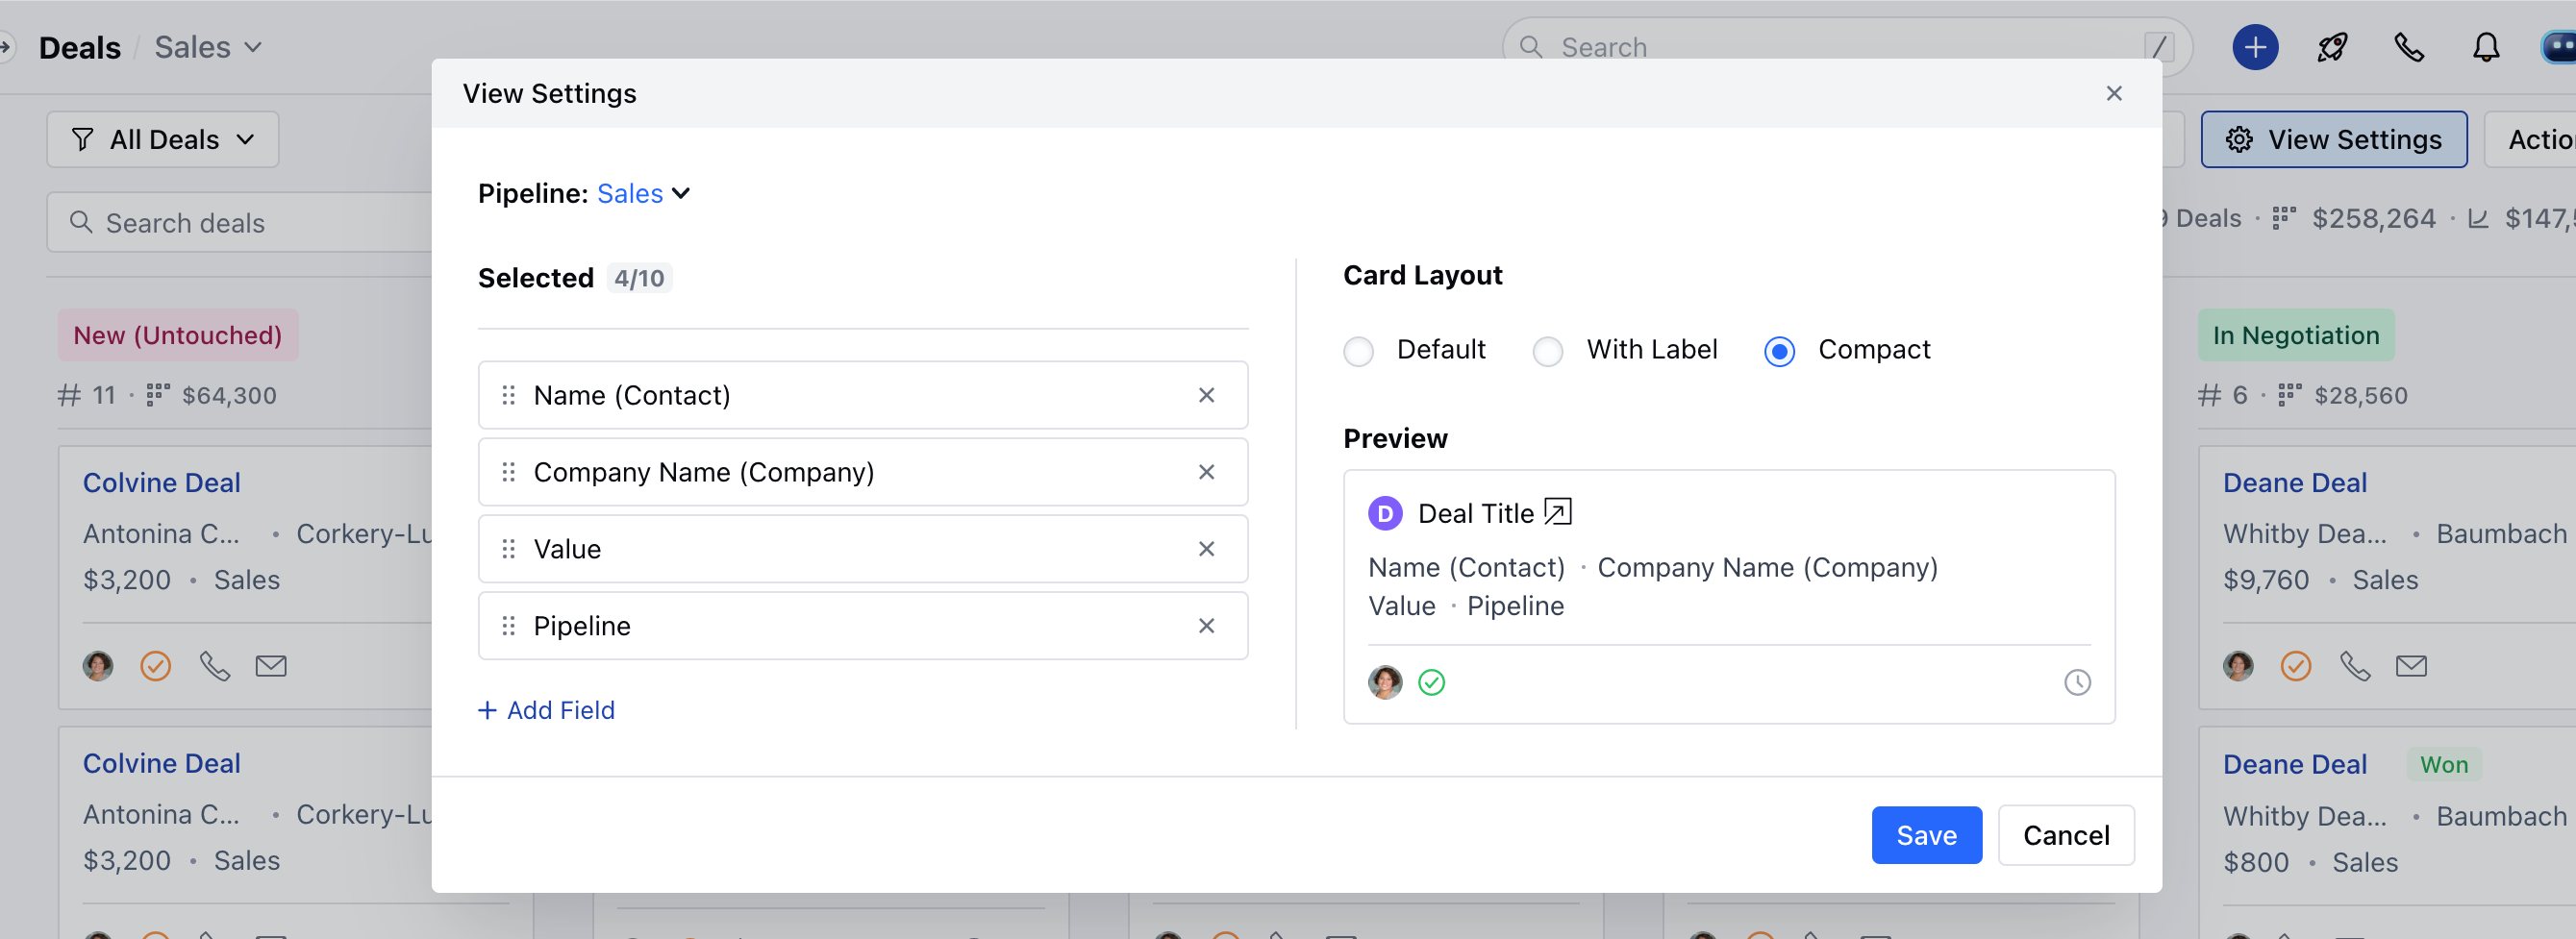Open the Actions menu at top right
This screenshot has width=2576, height=939.
pyautogui.click(x=2540, y=139)
